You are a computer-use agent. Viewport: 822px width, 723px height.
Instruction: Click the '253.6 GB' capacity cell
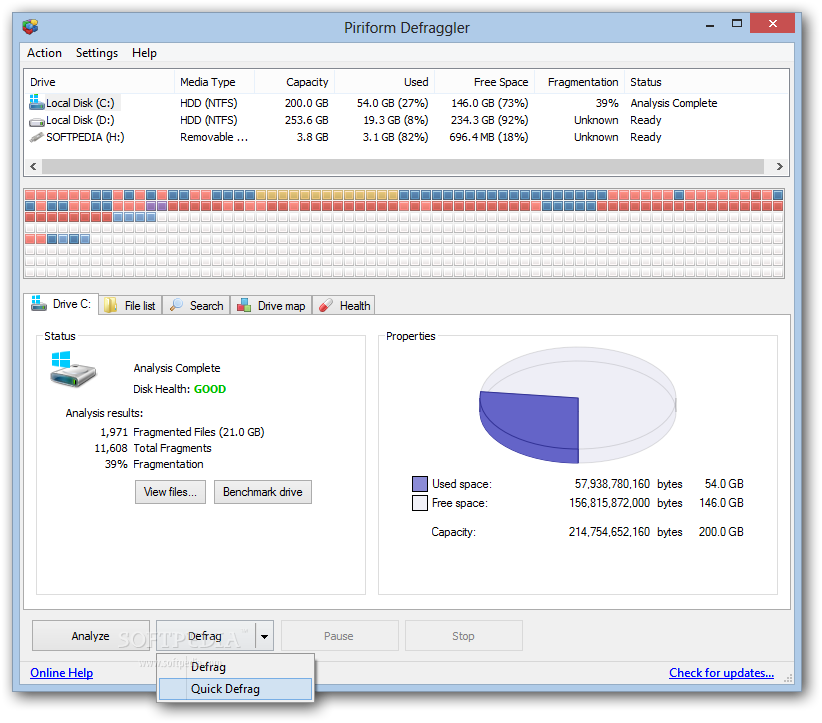pyautogui.click(x=307, y=120)
